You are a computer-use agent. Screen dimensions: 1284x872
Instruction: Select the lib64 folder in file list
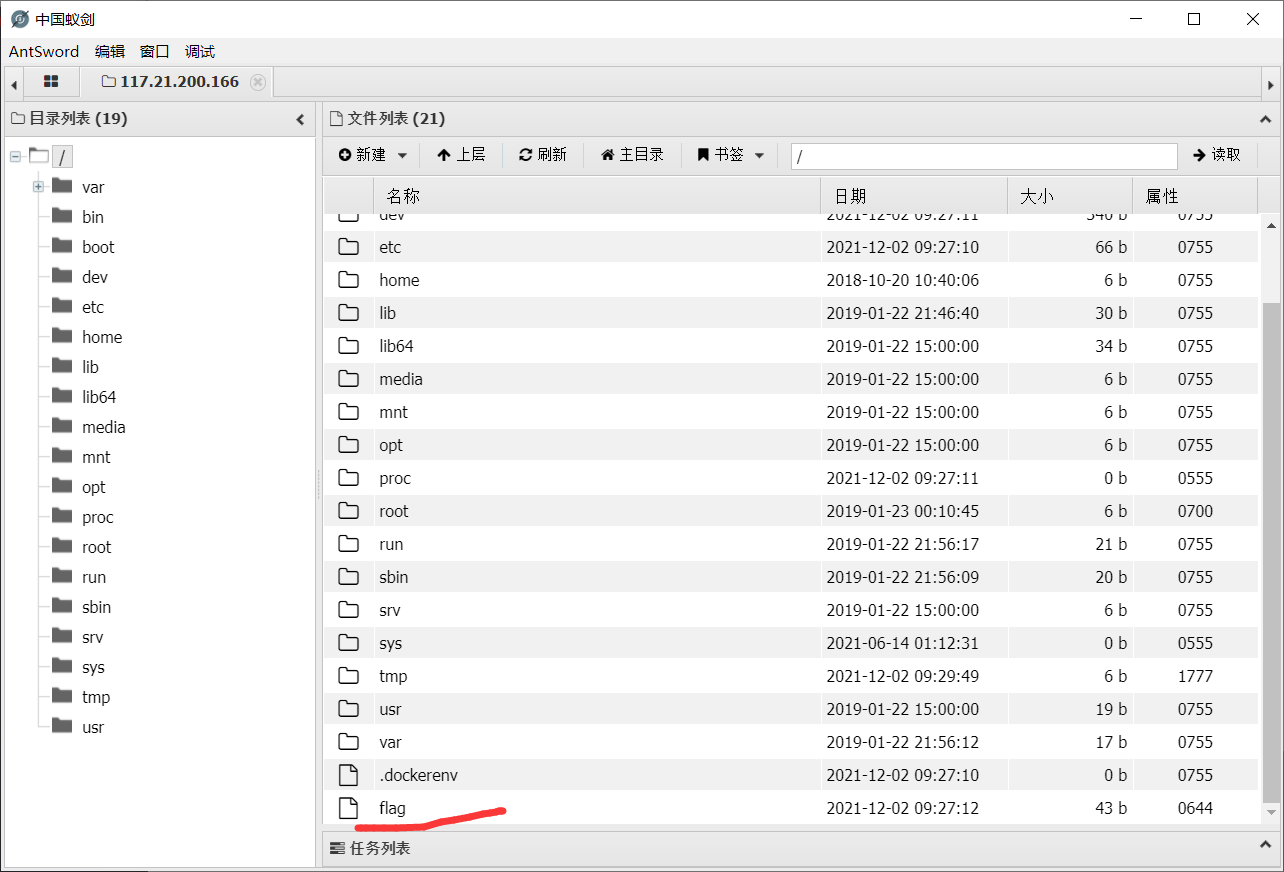point(396,346)
